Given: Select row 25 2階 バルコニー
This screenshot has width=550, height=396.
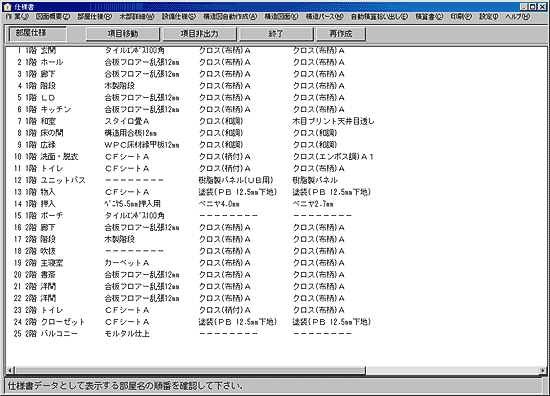Looking at the screenshot, I should click(x=182, y=334).
